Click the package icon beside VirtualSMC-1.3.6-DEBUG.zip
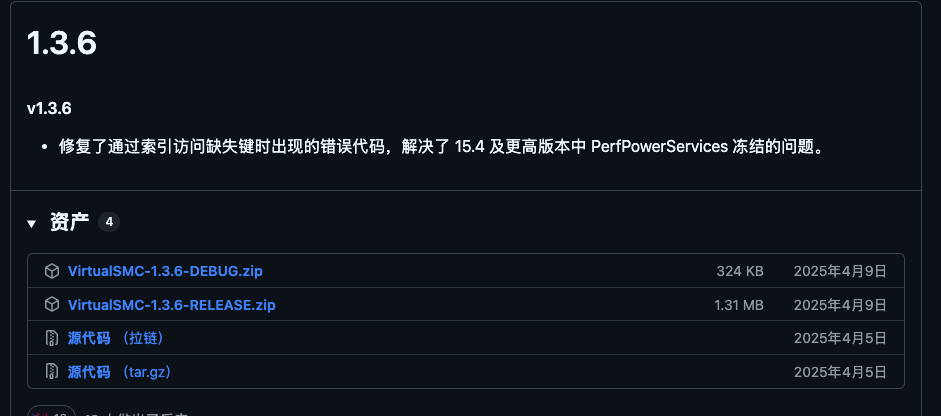The image size is (941, 416). (x=52, y=271)
